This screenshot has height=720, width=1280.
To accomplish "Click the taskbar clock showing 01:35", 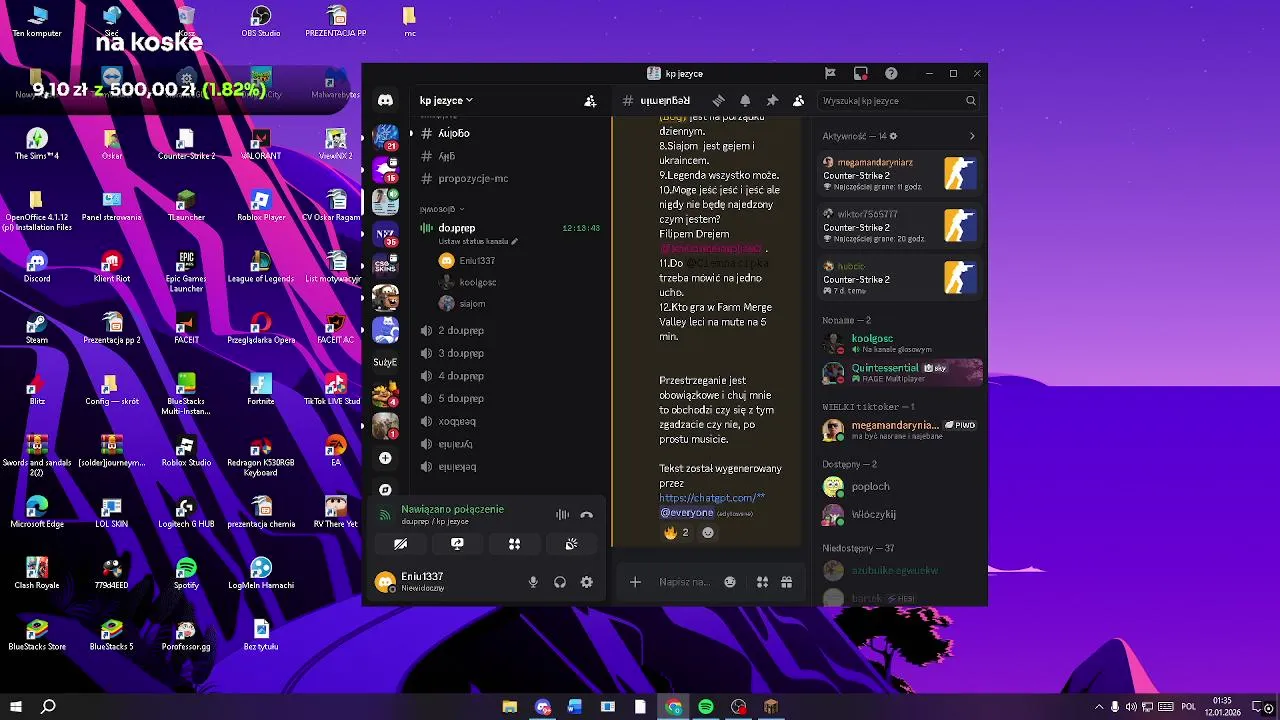I will coord(1222,707).
